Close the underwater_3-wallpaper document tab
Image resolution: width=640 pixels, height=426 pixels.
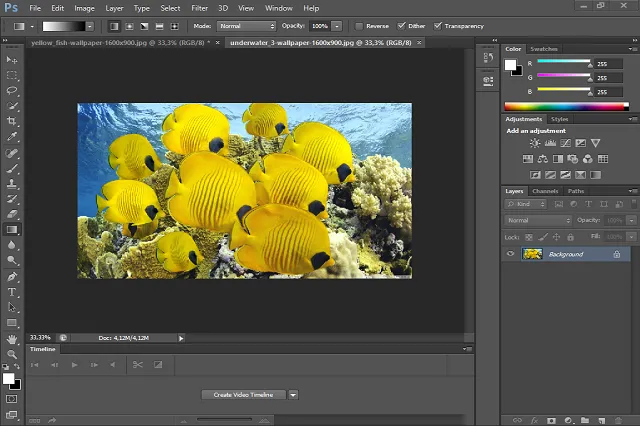[419, 42]
